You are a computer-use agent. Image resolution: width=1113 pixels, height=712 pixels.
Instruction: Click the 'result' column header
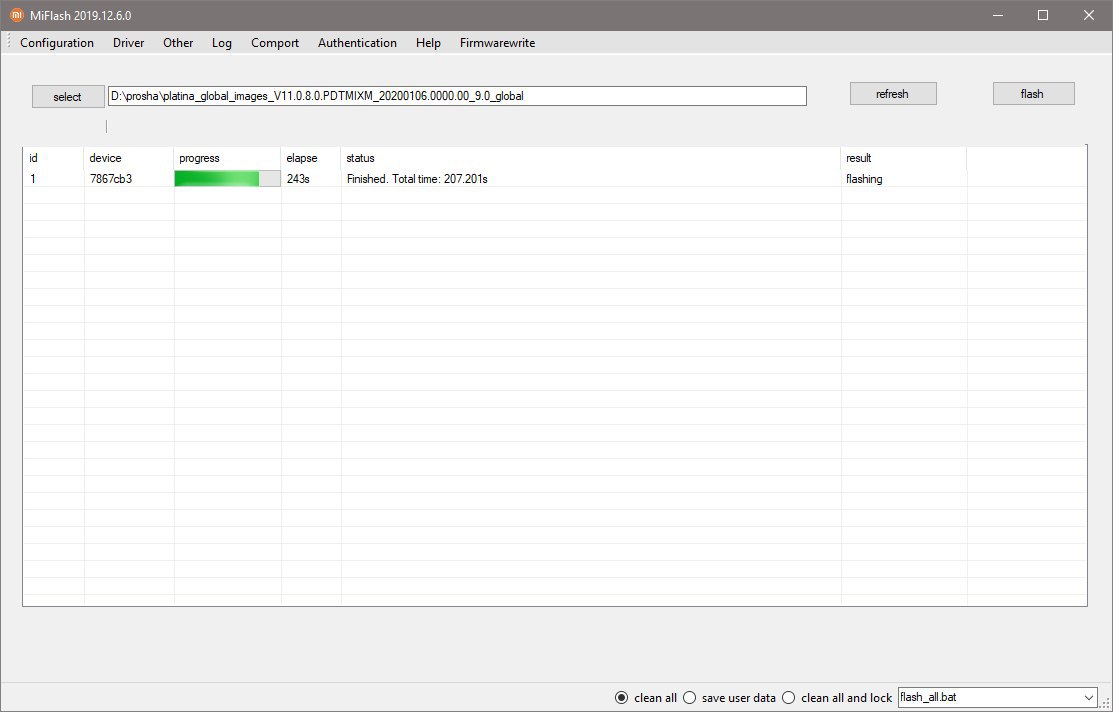(904, 158)
